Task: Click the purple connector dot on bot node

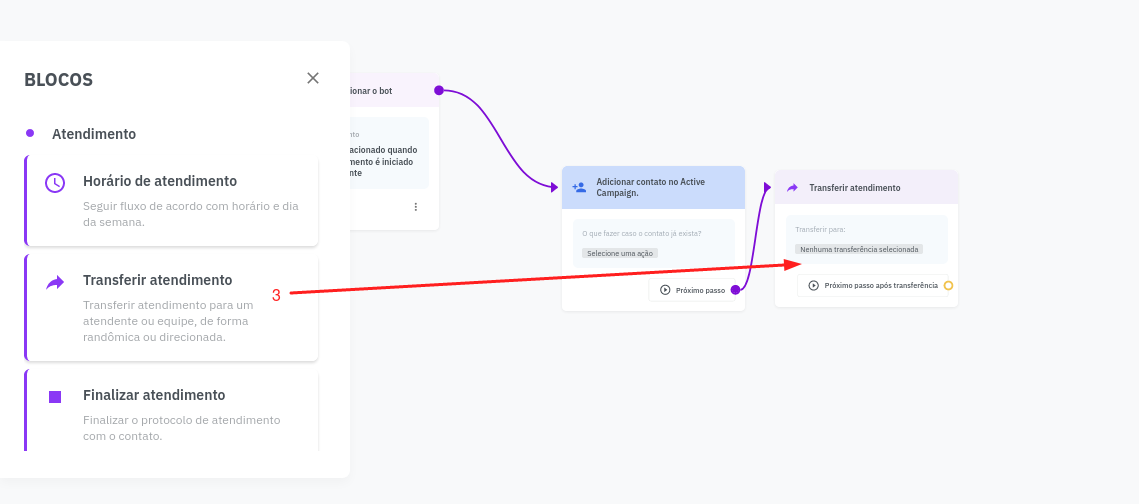Action: coord(439,90)
